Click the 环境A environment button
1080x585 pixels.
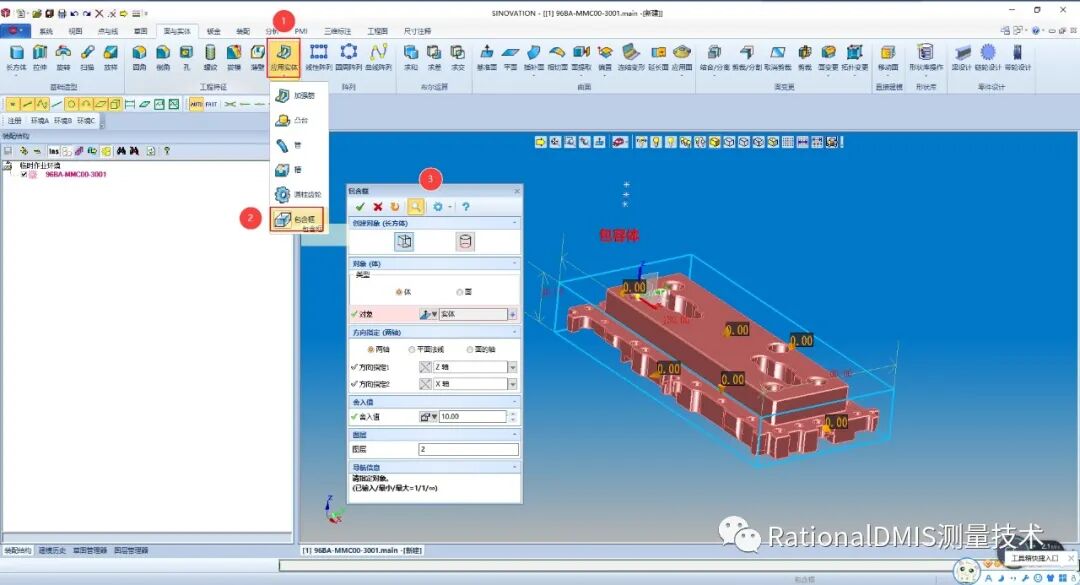tap(40, 121)
